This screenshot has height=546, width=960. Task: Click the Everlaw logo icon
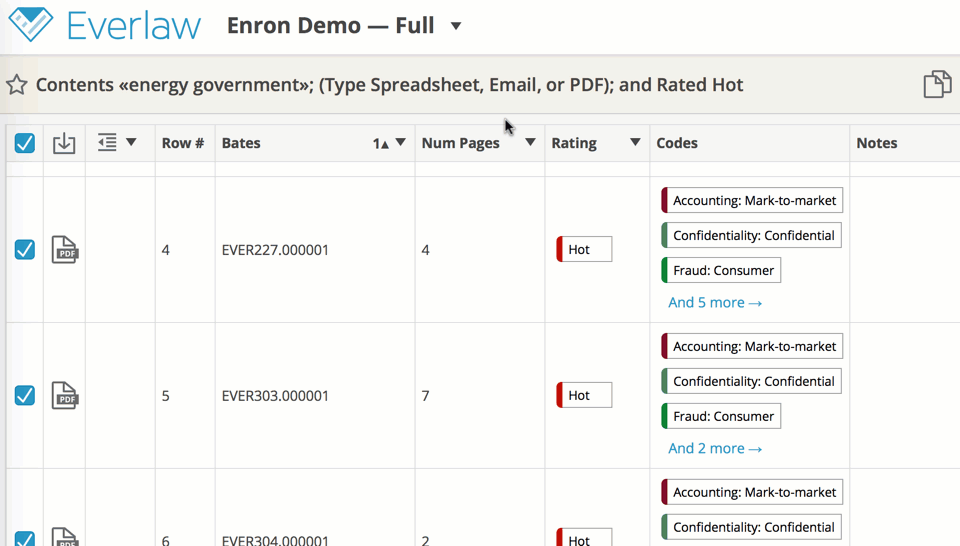tap(31, 24)
